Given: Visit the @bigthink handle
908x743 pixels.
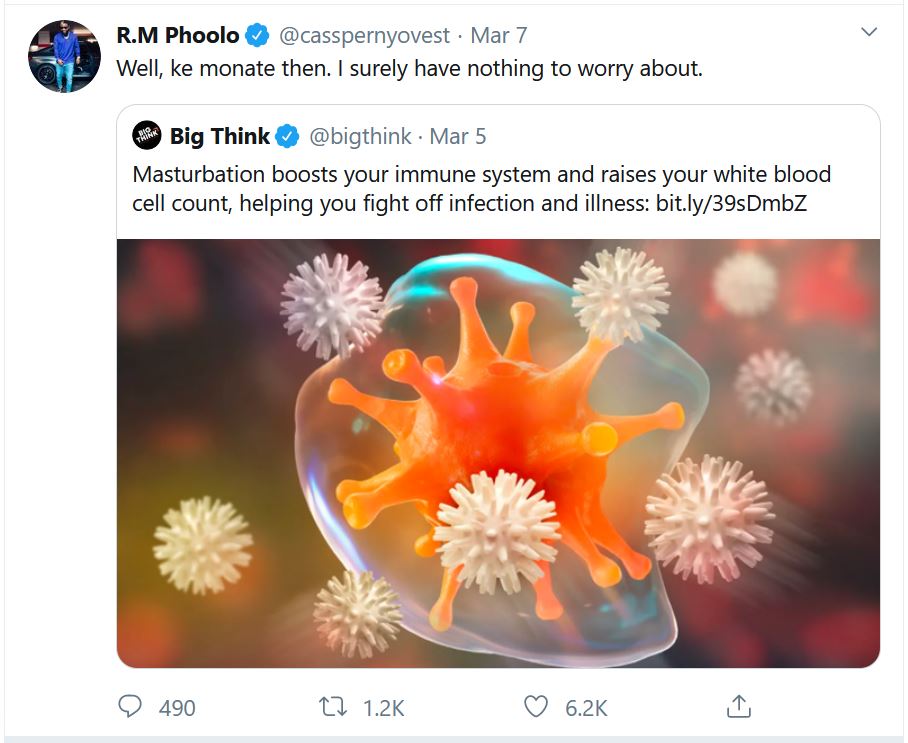Looking at the screenshot, I should (360, 137).
